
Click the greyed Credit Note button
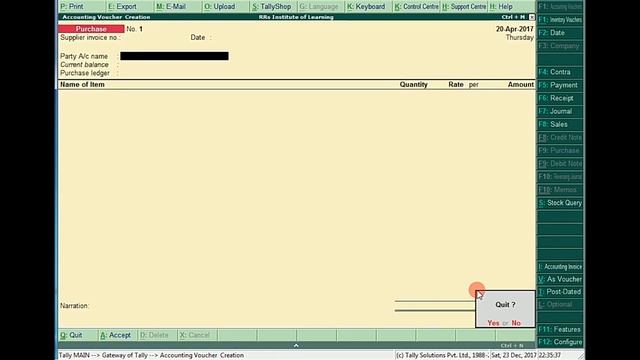[560, 138]
